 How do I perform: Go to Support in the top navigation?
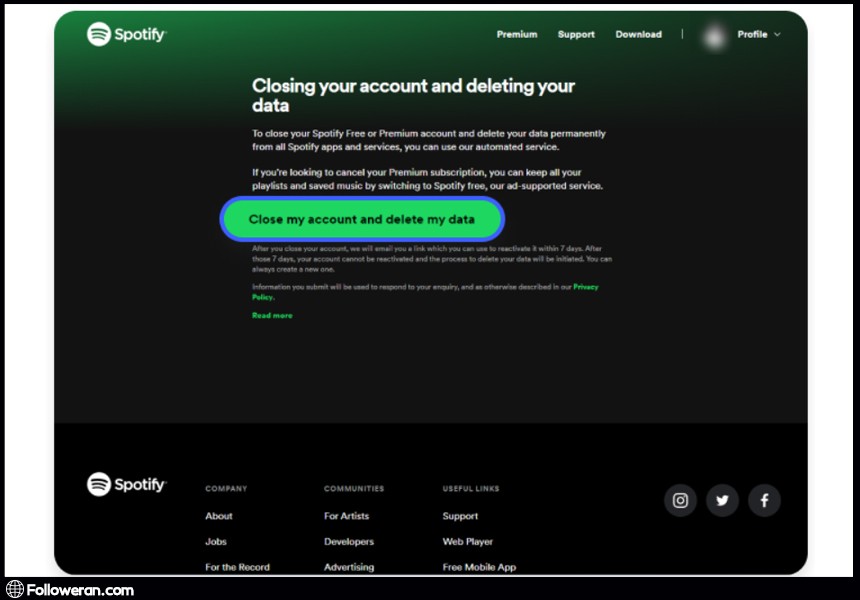tap(576, 35)
